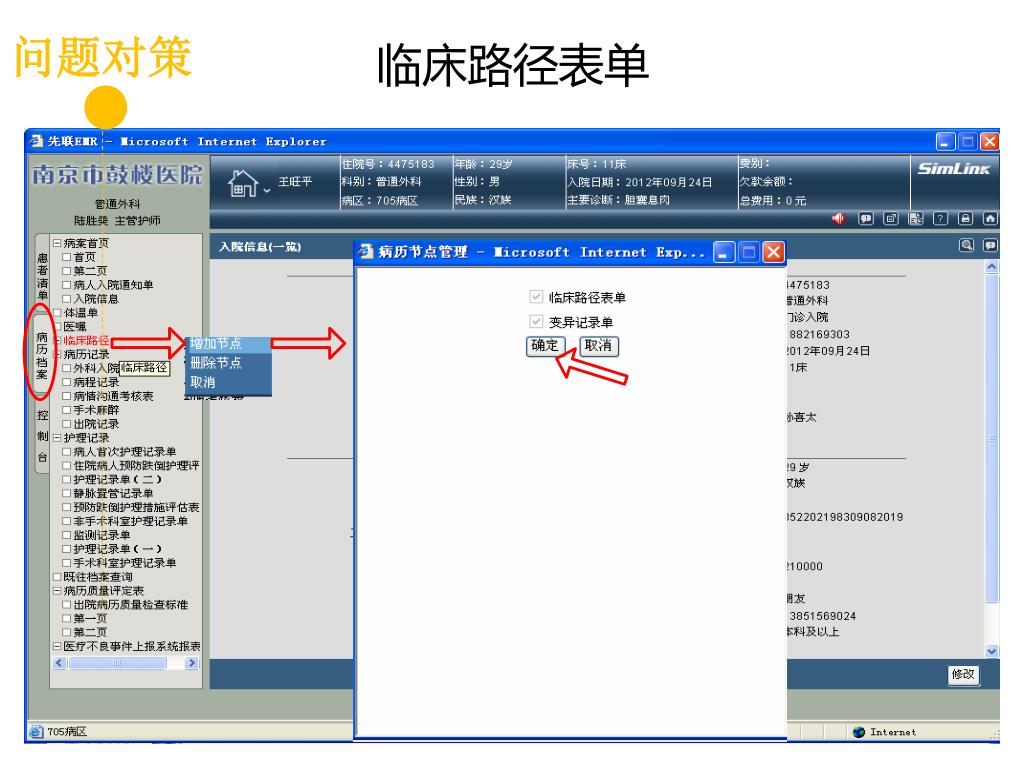Collapse the 护理记录 tree node
Screen dimensions: 1024x768
coord(57,438)
